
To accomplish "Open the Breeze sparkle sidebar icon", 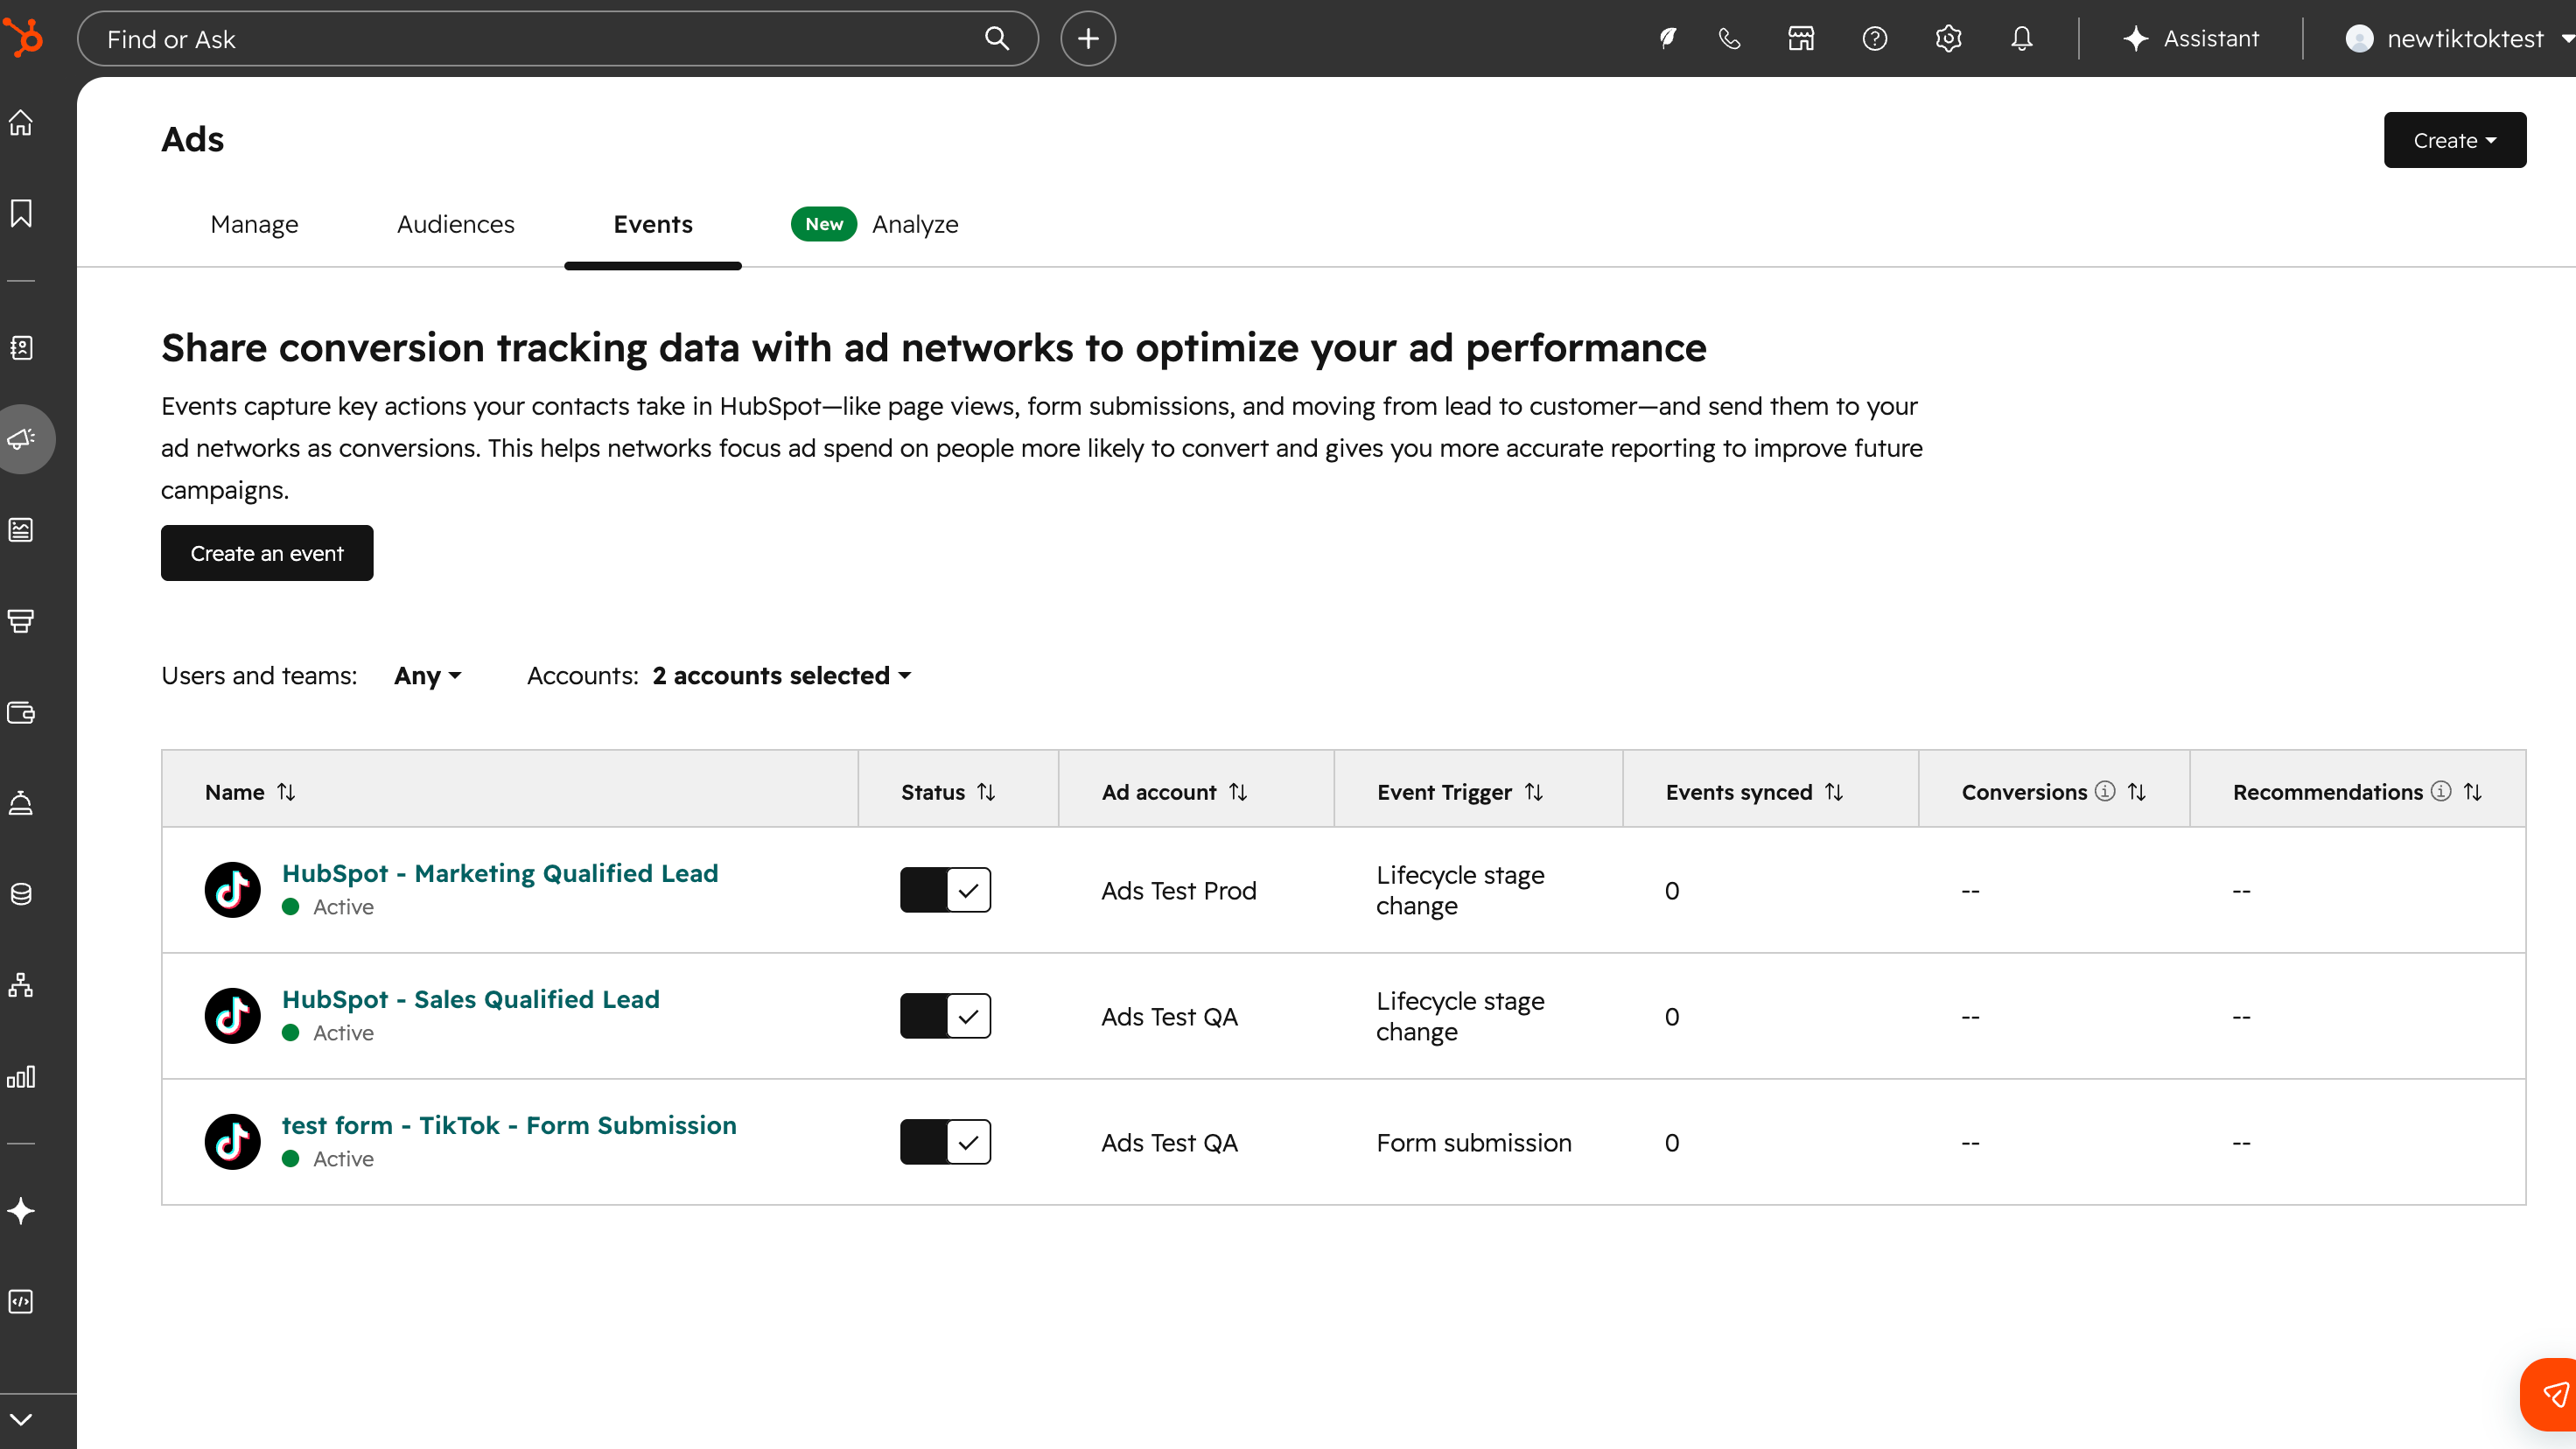I will pos(21,1211).
